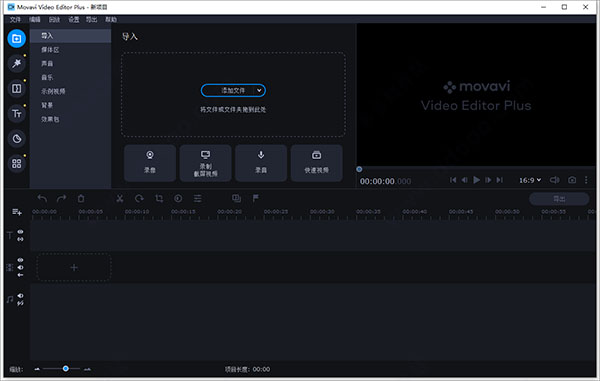Toggle title track visibility eye
600x381 pixels.
[x=20, y=232]
